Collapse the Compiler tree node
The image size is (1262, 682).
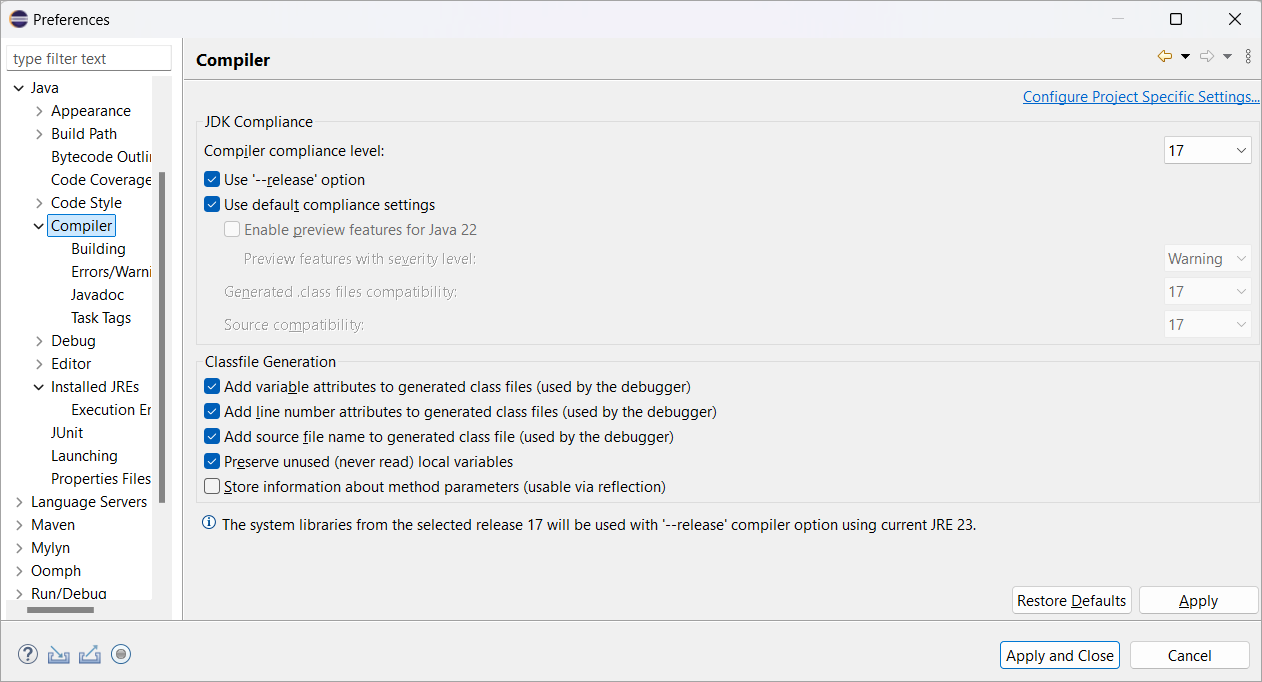tap(39, 226)
